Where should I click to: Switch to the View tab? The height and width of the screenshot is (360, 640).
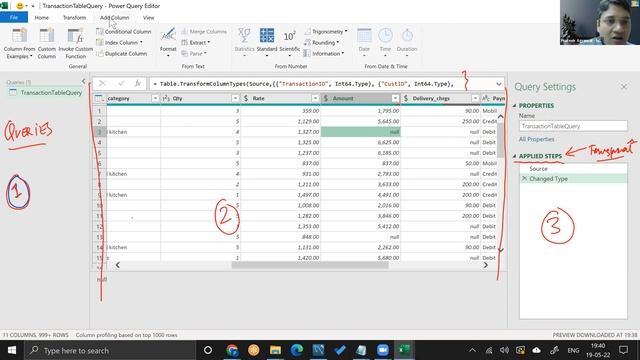coord(149,18)
